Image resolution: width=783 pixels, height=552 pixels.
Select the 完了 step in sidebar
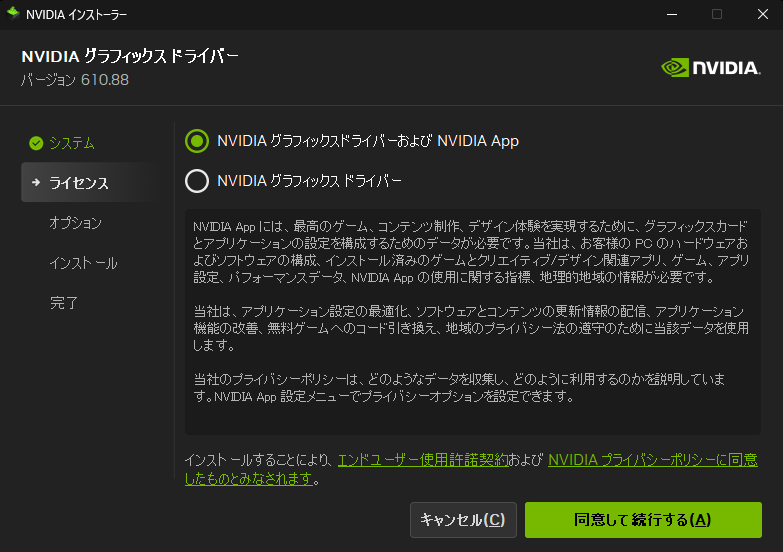tap(63, 303)
